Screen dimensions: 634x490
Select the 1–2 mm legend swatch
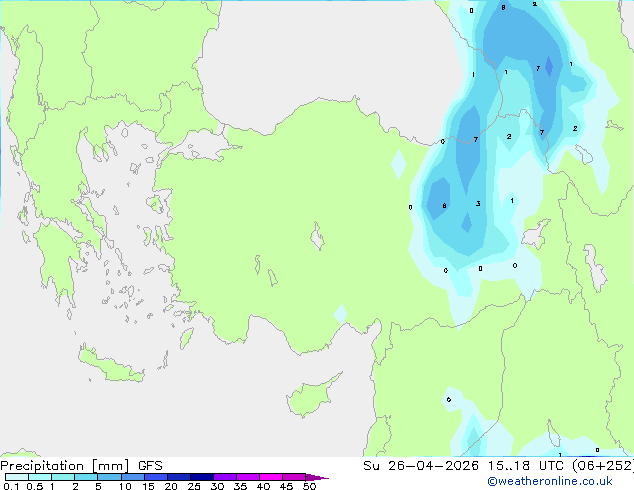63,477
